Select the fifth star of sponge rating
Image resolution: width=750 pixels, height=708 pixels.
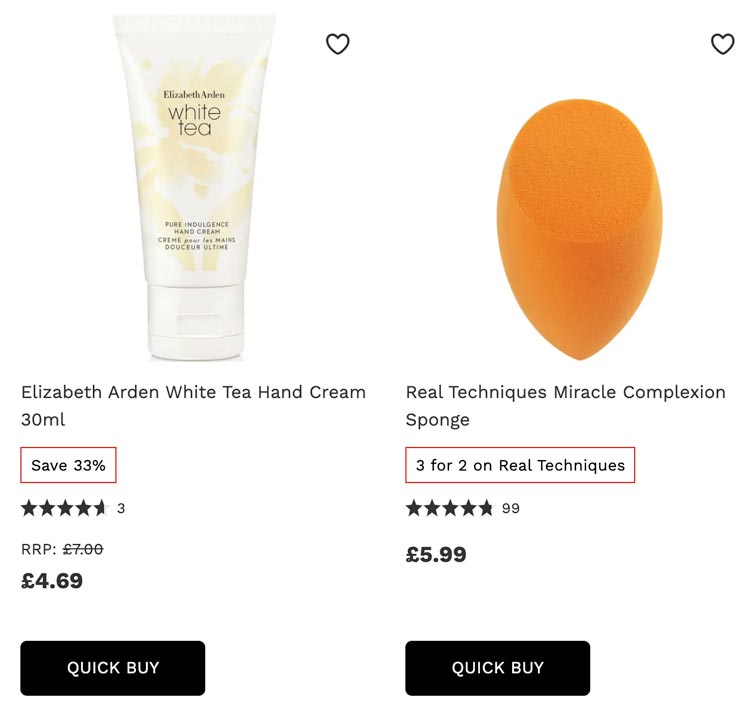[x=485, y=508]
